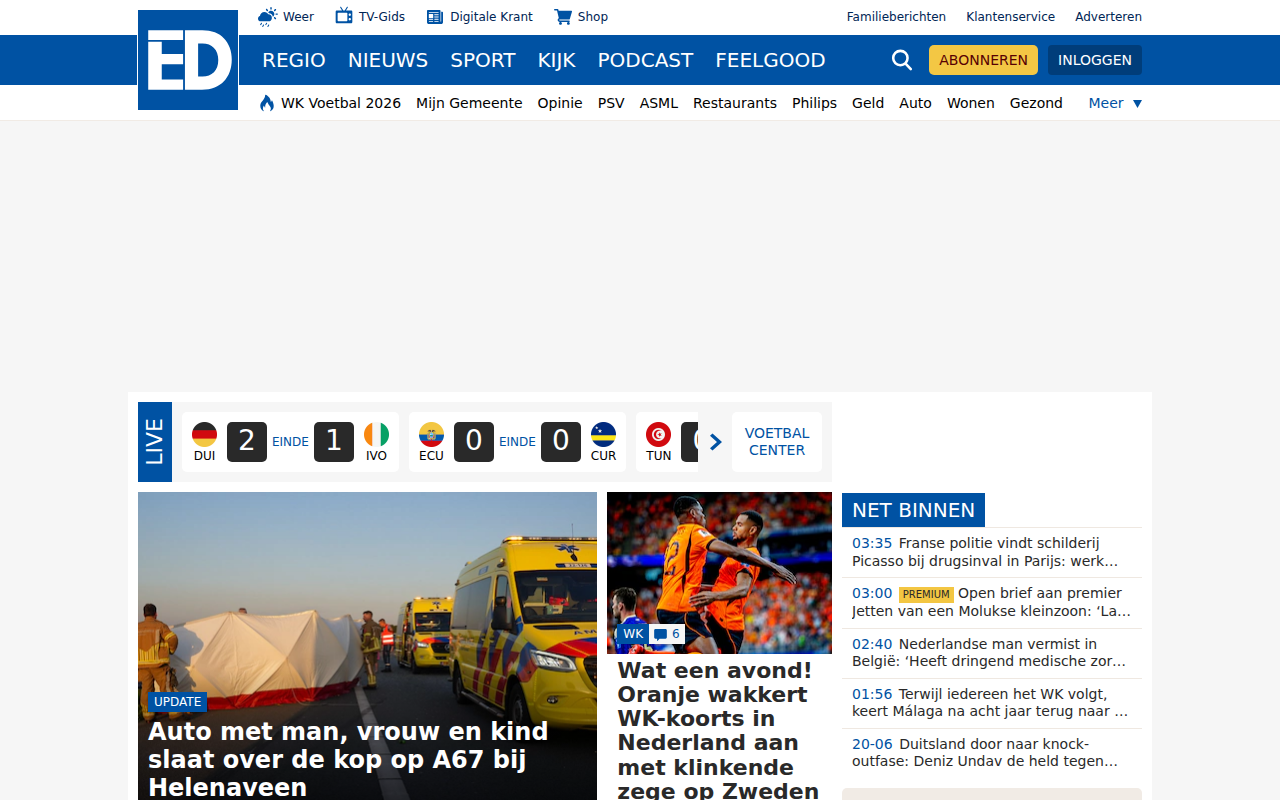This screenshot has width=1280, height=800.
Task: Click the Shop cart icon
Action: point(563,17)
